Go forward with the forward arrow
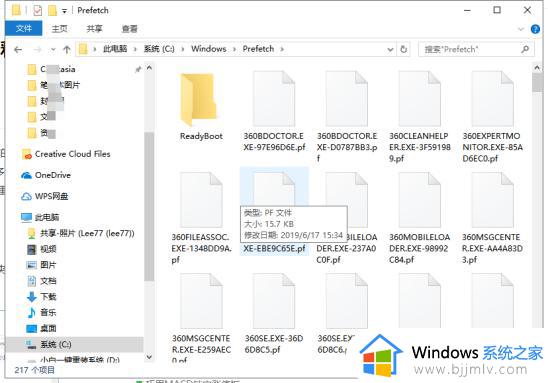The image size is (548, 383). coord(37,50)
